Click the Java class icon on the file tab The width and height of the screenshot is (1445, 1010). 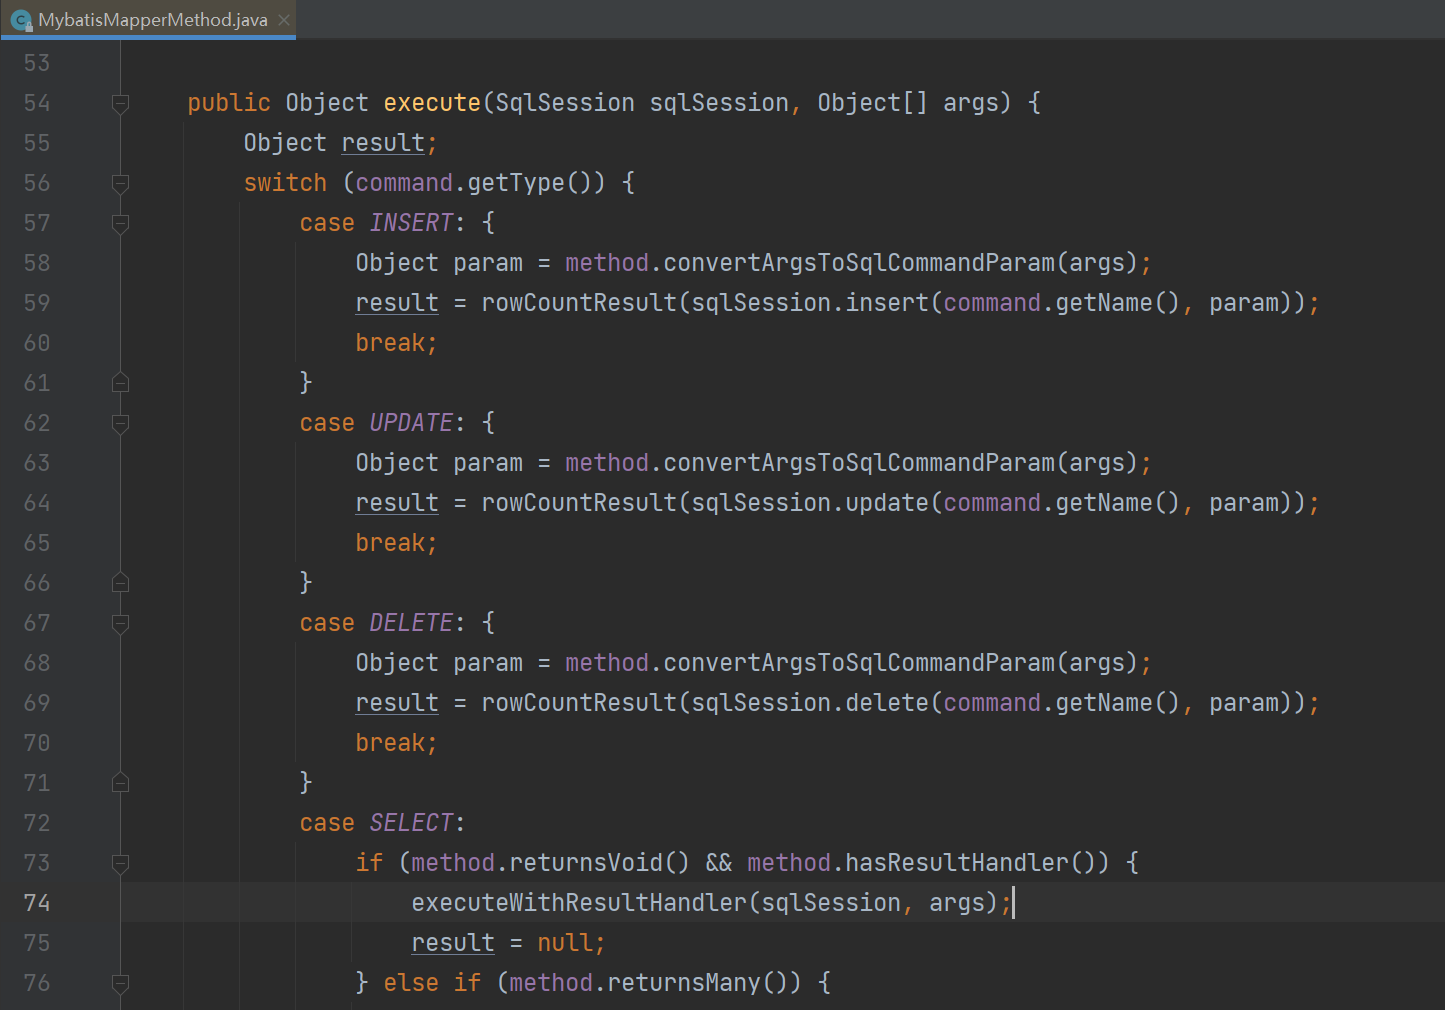[x=21, y=20]
